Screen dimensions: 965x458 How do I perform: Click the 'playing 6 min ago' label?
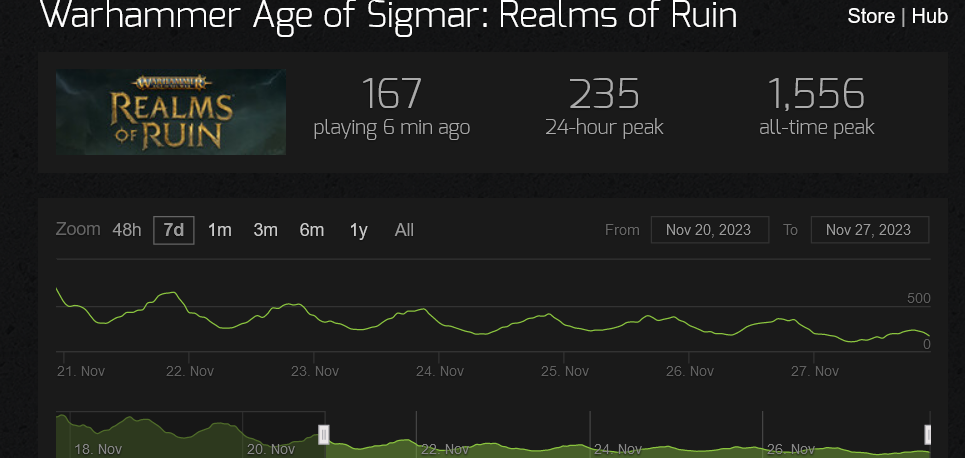(x=391, y=127)
